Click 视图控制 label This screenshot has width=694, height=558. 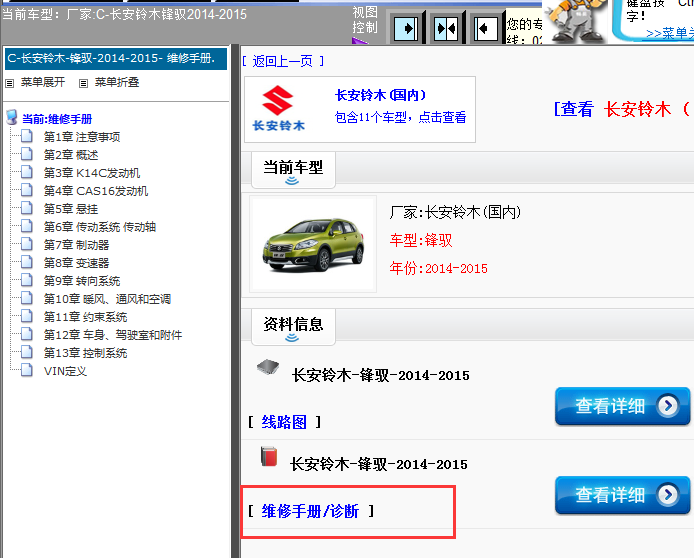[365, 20]
